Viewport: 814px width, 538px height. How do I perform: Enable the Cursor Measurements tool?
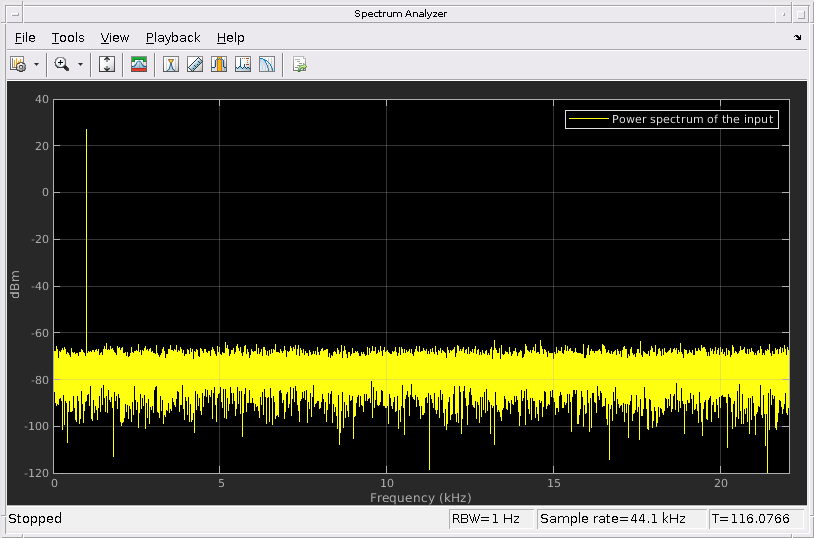[x=171, y=64]
